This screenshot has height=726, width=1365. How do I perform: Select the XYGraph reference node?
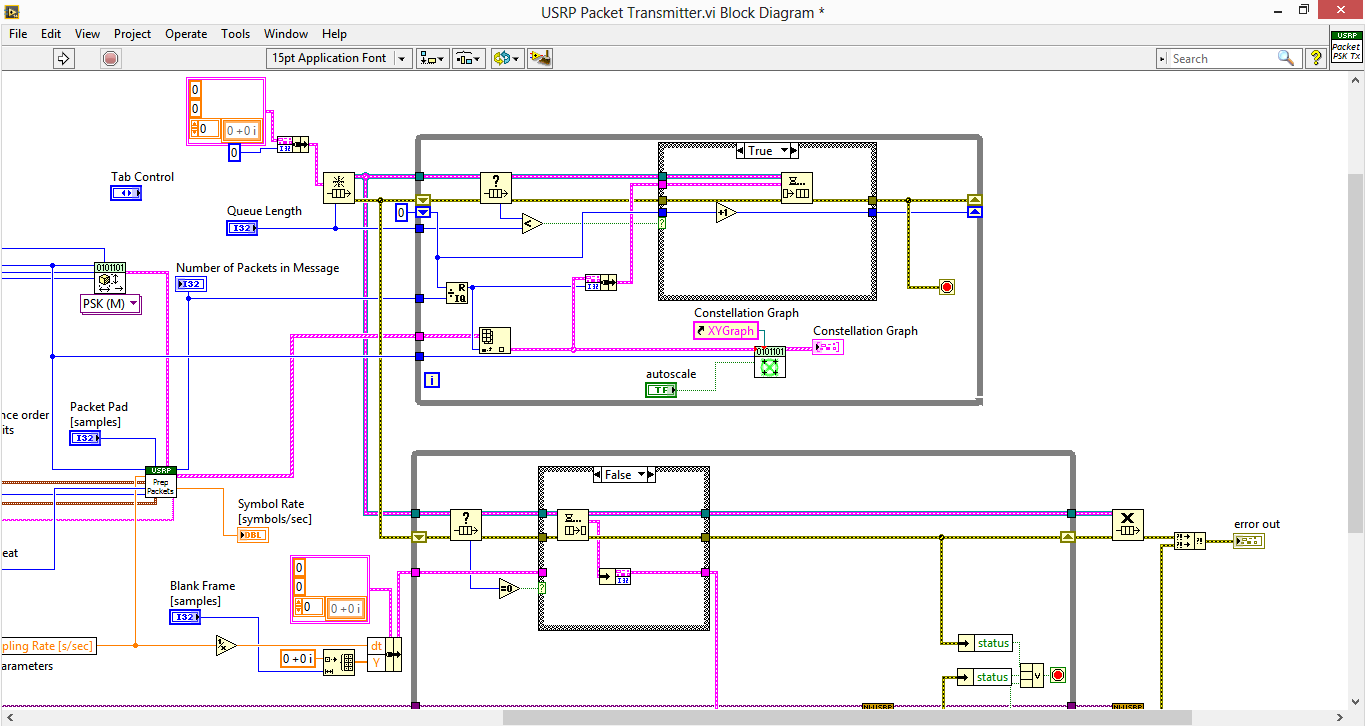pos(725,331)
